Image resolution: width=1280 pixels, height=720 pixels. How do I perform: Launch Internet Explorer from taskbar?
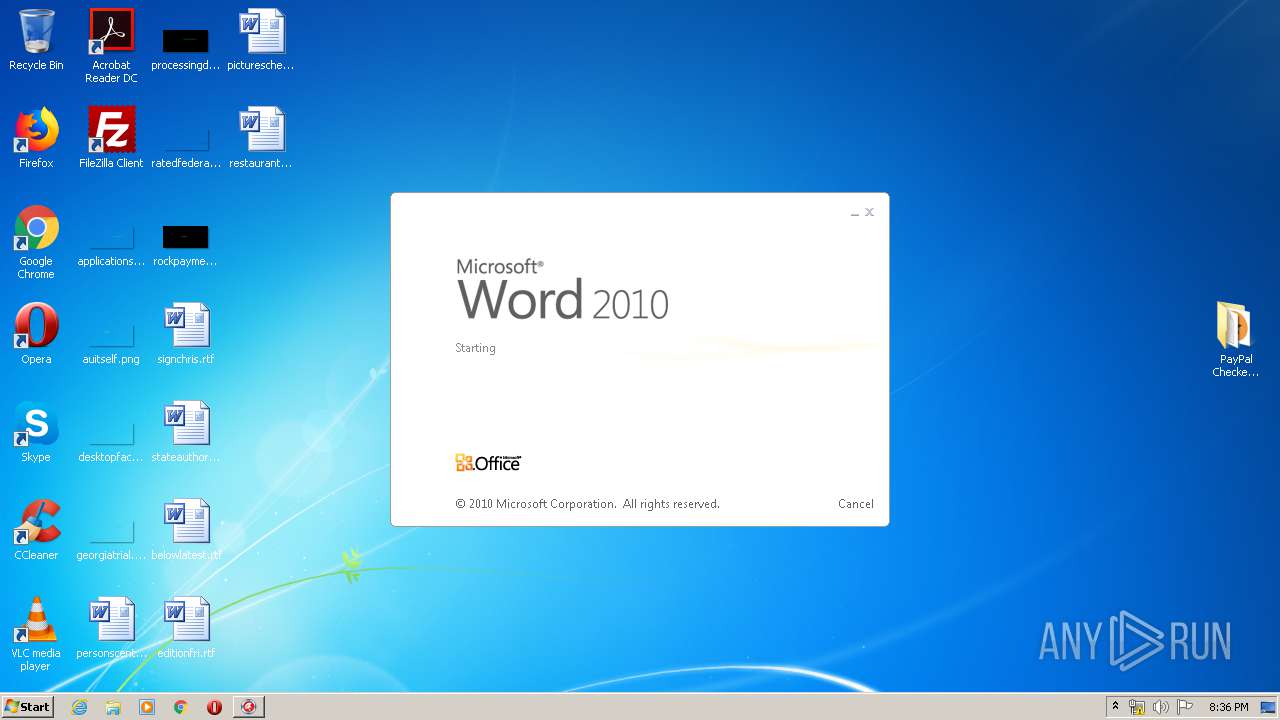pyautogui.click(x=80, y=707)
